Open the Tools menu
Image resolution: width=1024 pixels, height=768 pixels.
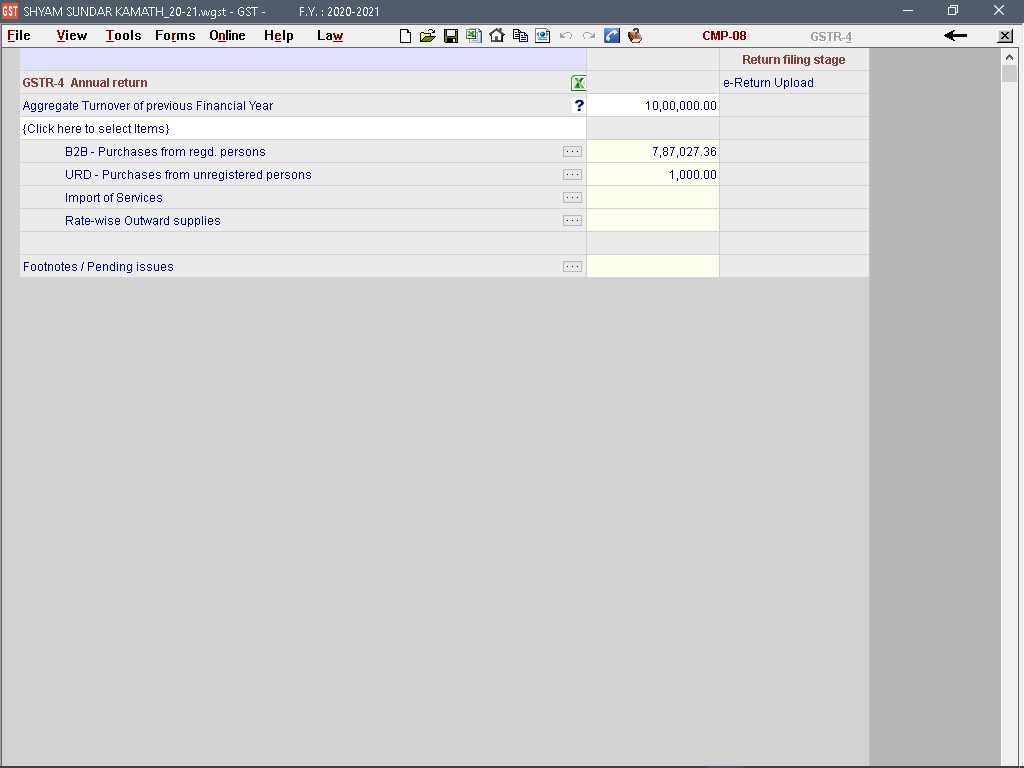124,36
